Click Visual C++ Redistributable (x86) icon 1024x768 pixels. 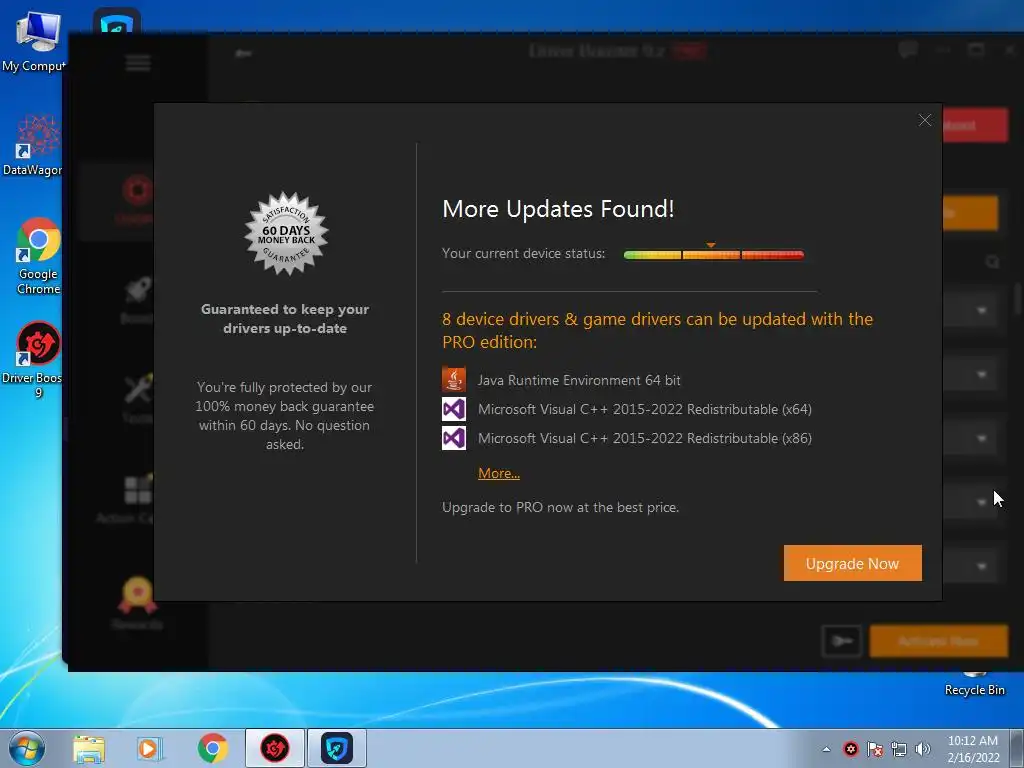click(x=454, y=438)
